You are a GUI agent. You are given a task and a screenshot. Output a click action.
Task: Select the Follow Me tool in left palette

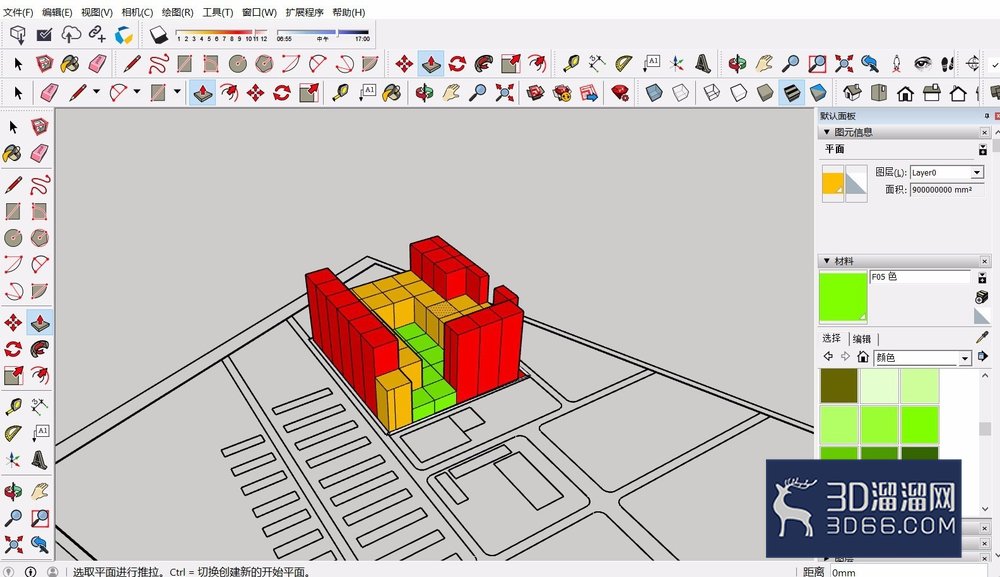[x=40, y=349]
